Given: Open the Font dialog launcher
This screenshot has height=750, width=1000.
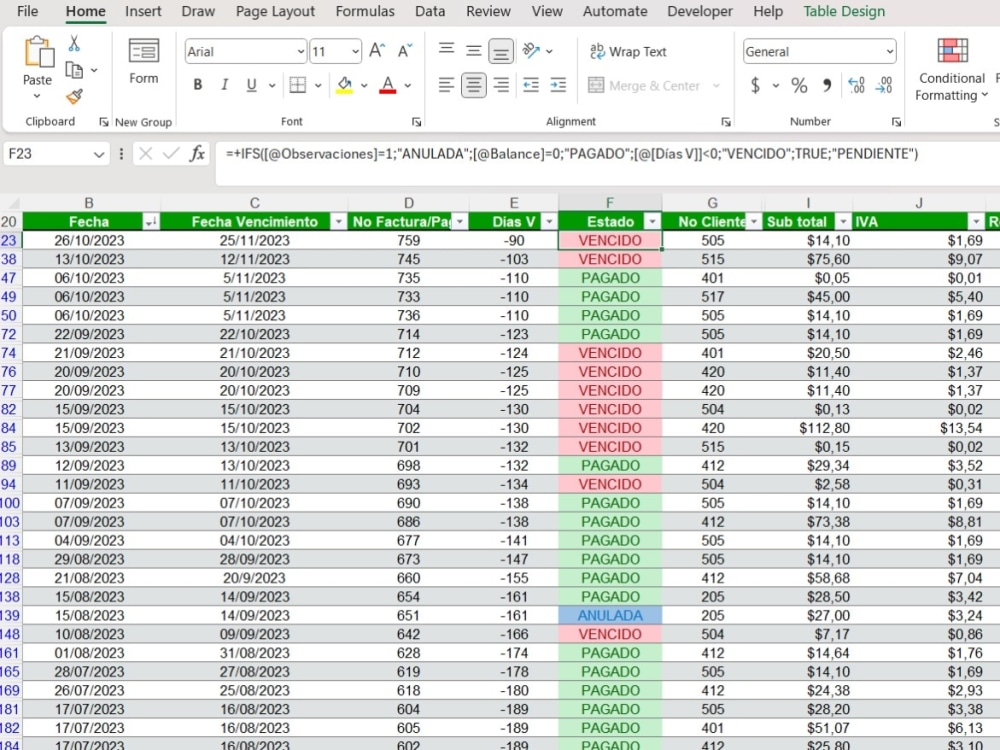Looking at the screenshot, I should pos(416,122).
